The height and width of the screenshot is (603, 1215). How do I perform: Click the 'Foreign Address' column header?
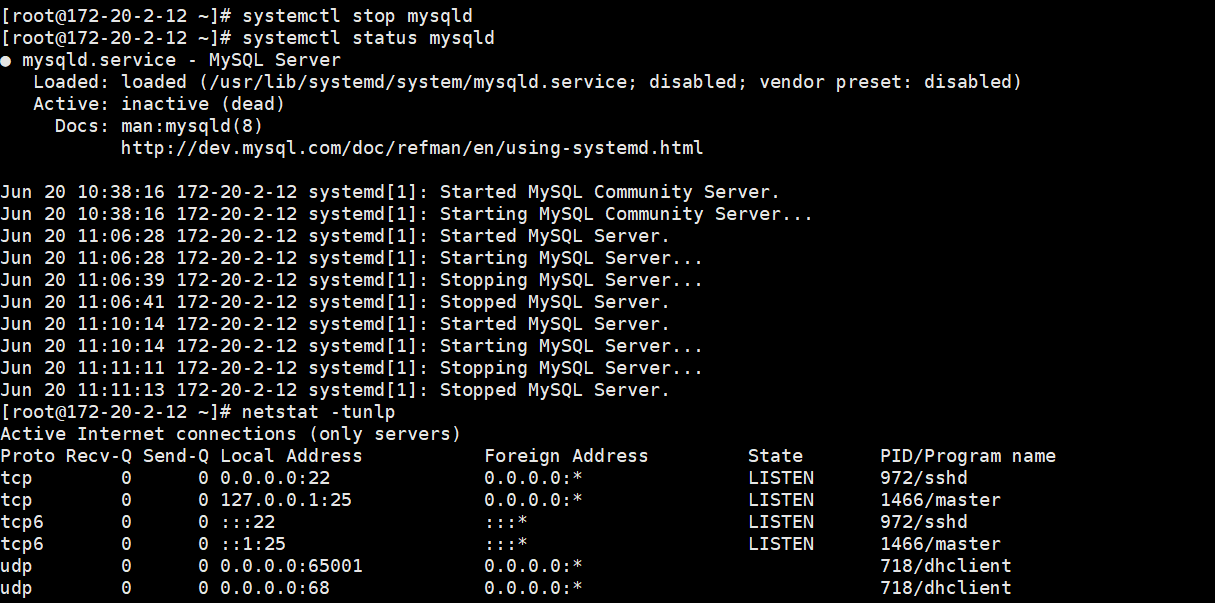click(566, 456)
